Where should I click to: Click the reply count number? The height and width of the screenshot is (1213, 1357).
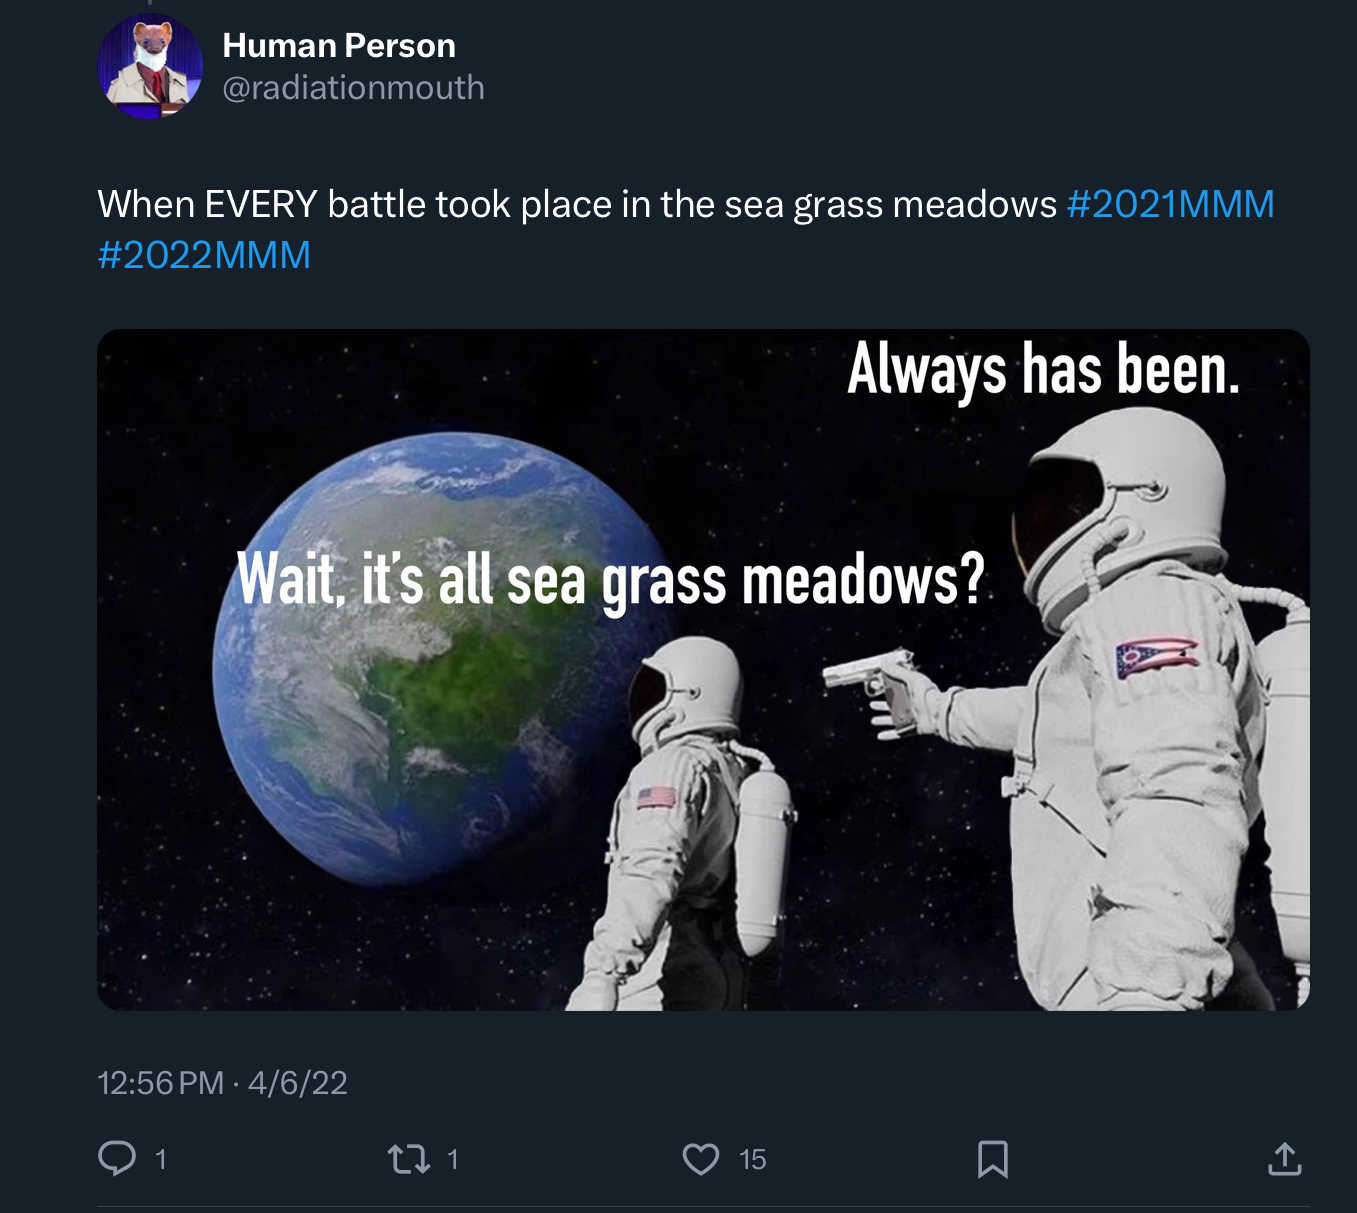[160, 1160]
